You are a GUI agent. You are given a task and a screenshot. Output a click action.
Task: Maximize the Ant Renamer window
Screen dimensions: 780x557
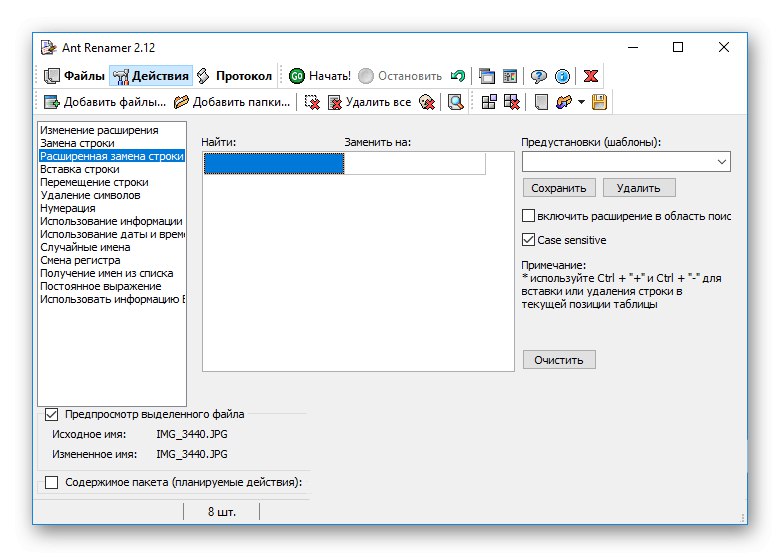[678, 47]
